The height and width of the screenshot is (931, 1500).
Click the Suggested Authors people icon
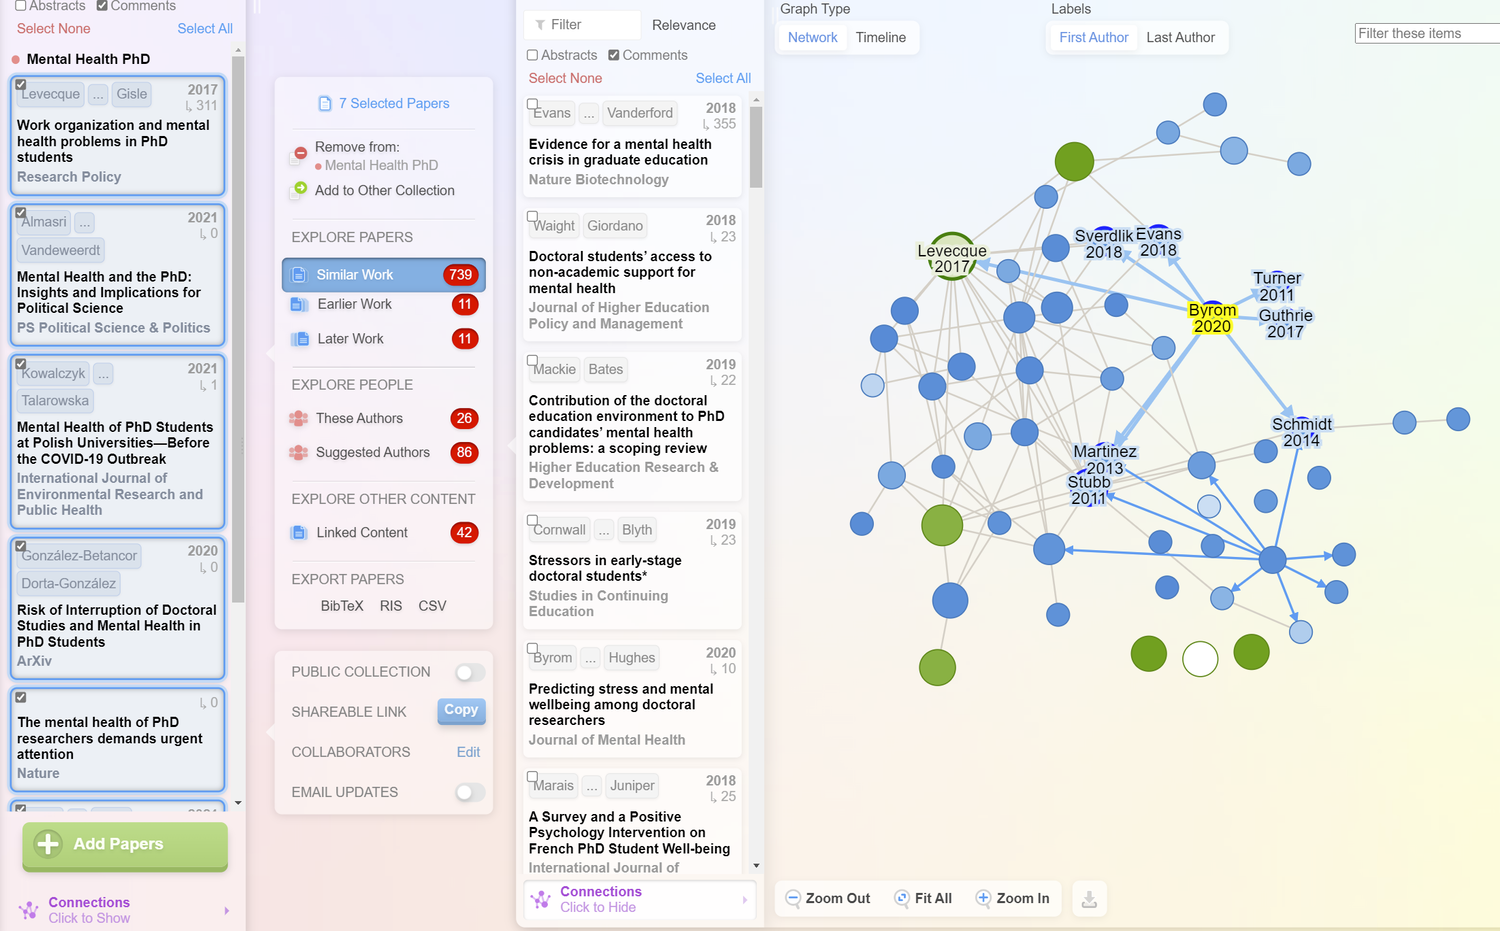click(298, 452)
